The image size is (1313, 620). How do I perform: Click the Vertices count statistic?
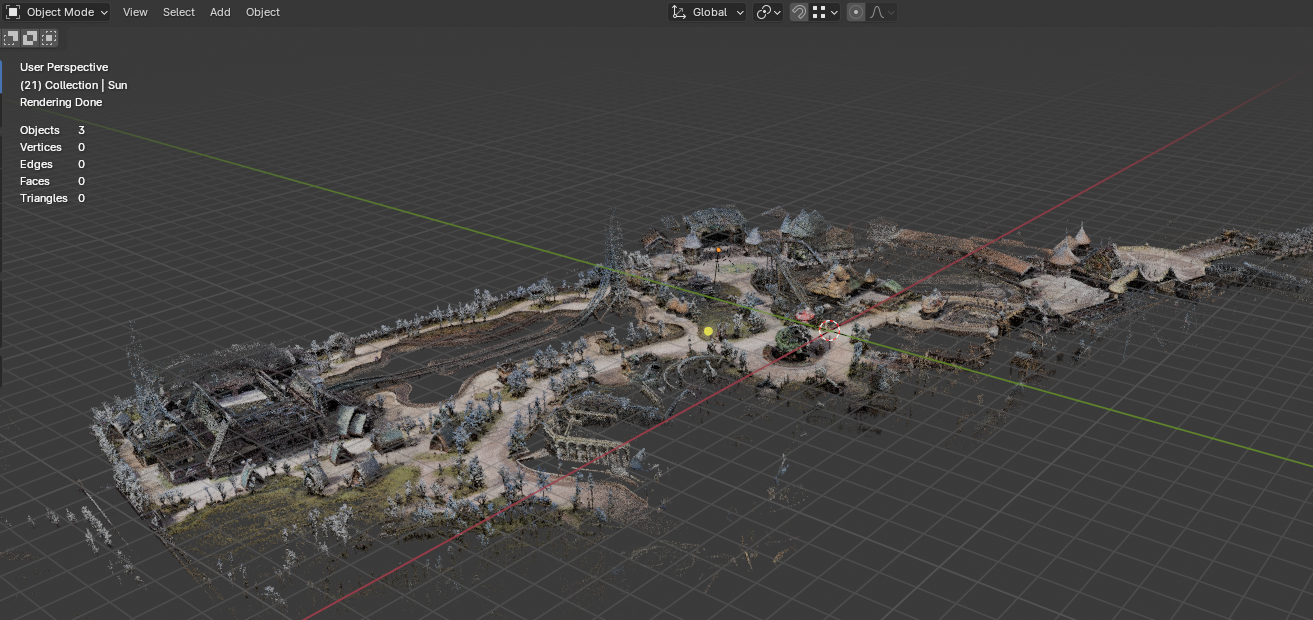pyautogui.click(x=52, y=147)
